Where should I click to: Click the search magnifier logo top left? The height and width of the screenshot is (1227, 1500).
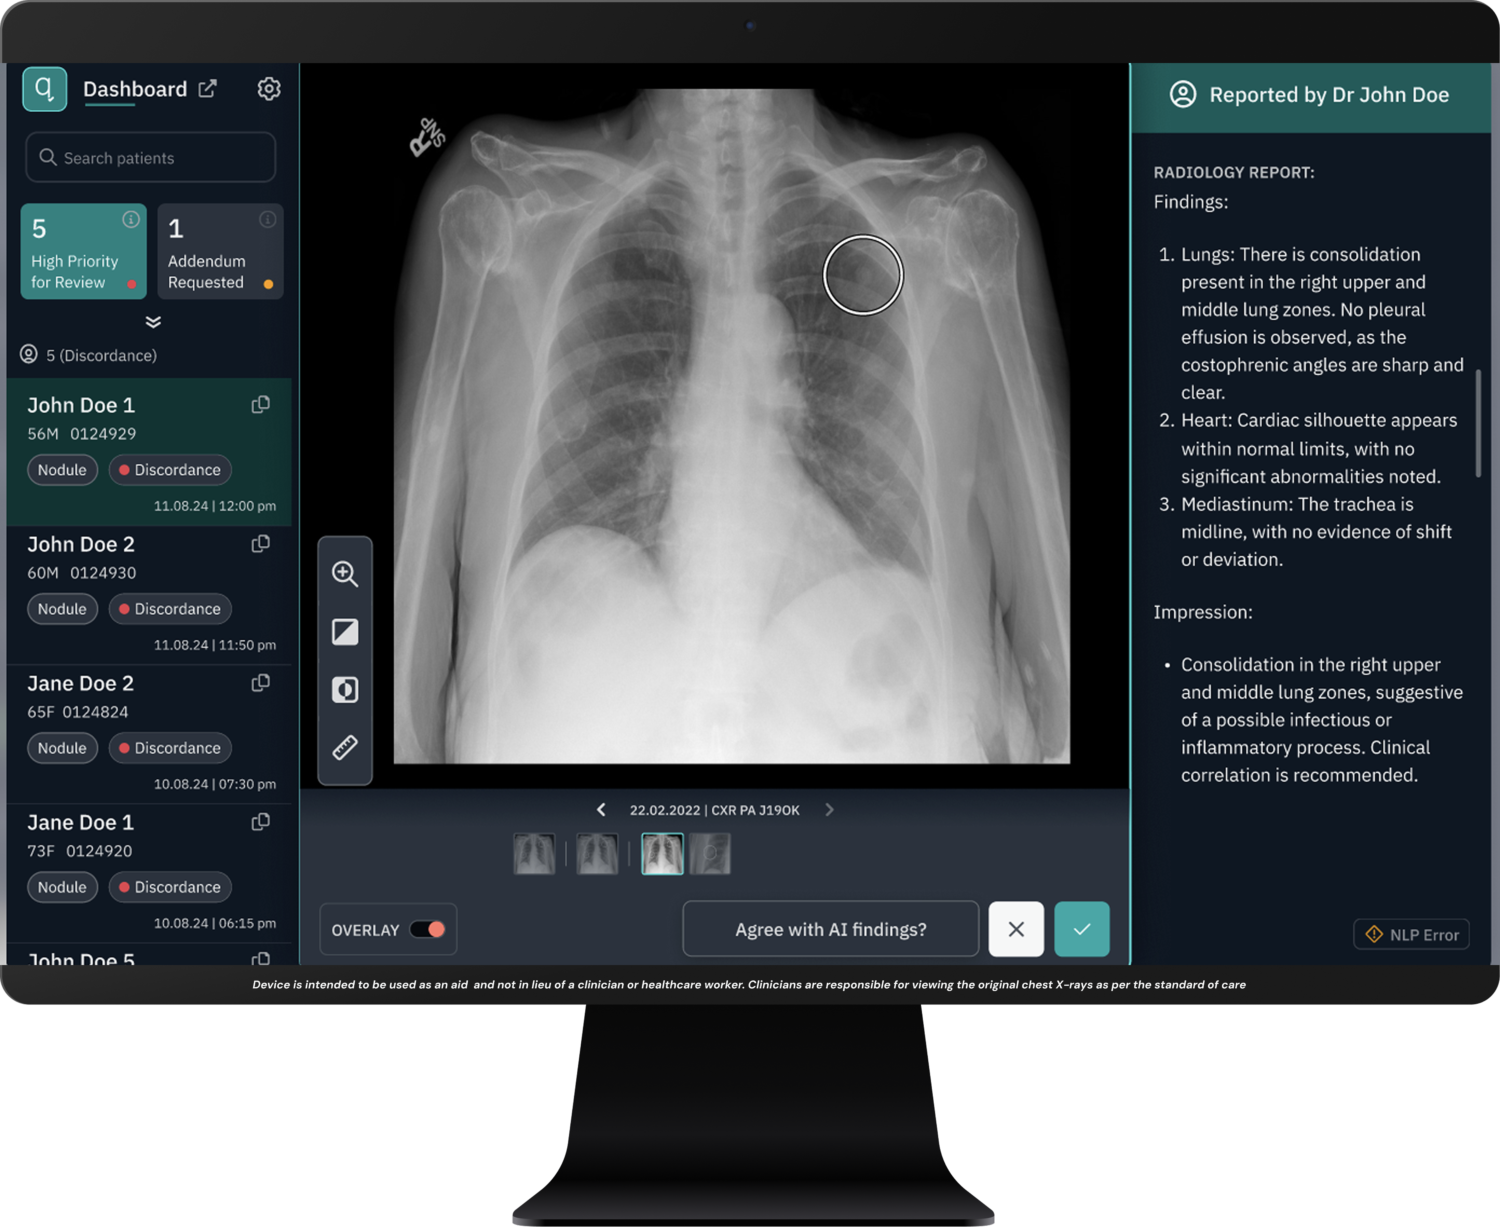point(44,89)
